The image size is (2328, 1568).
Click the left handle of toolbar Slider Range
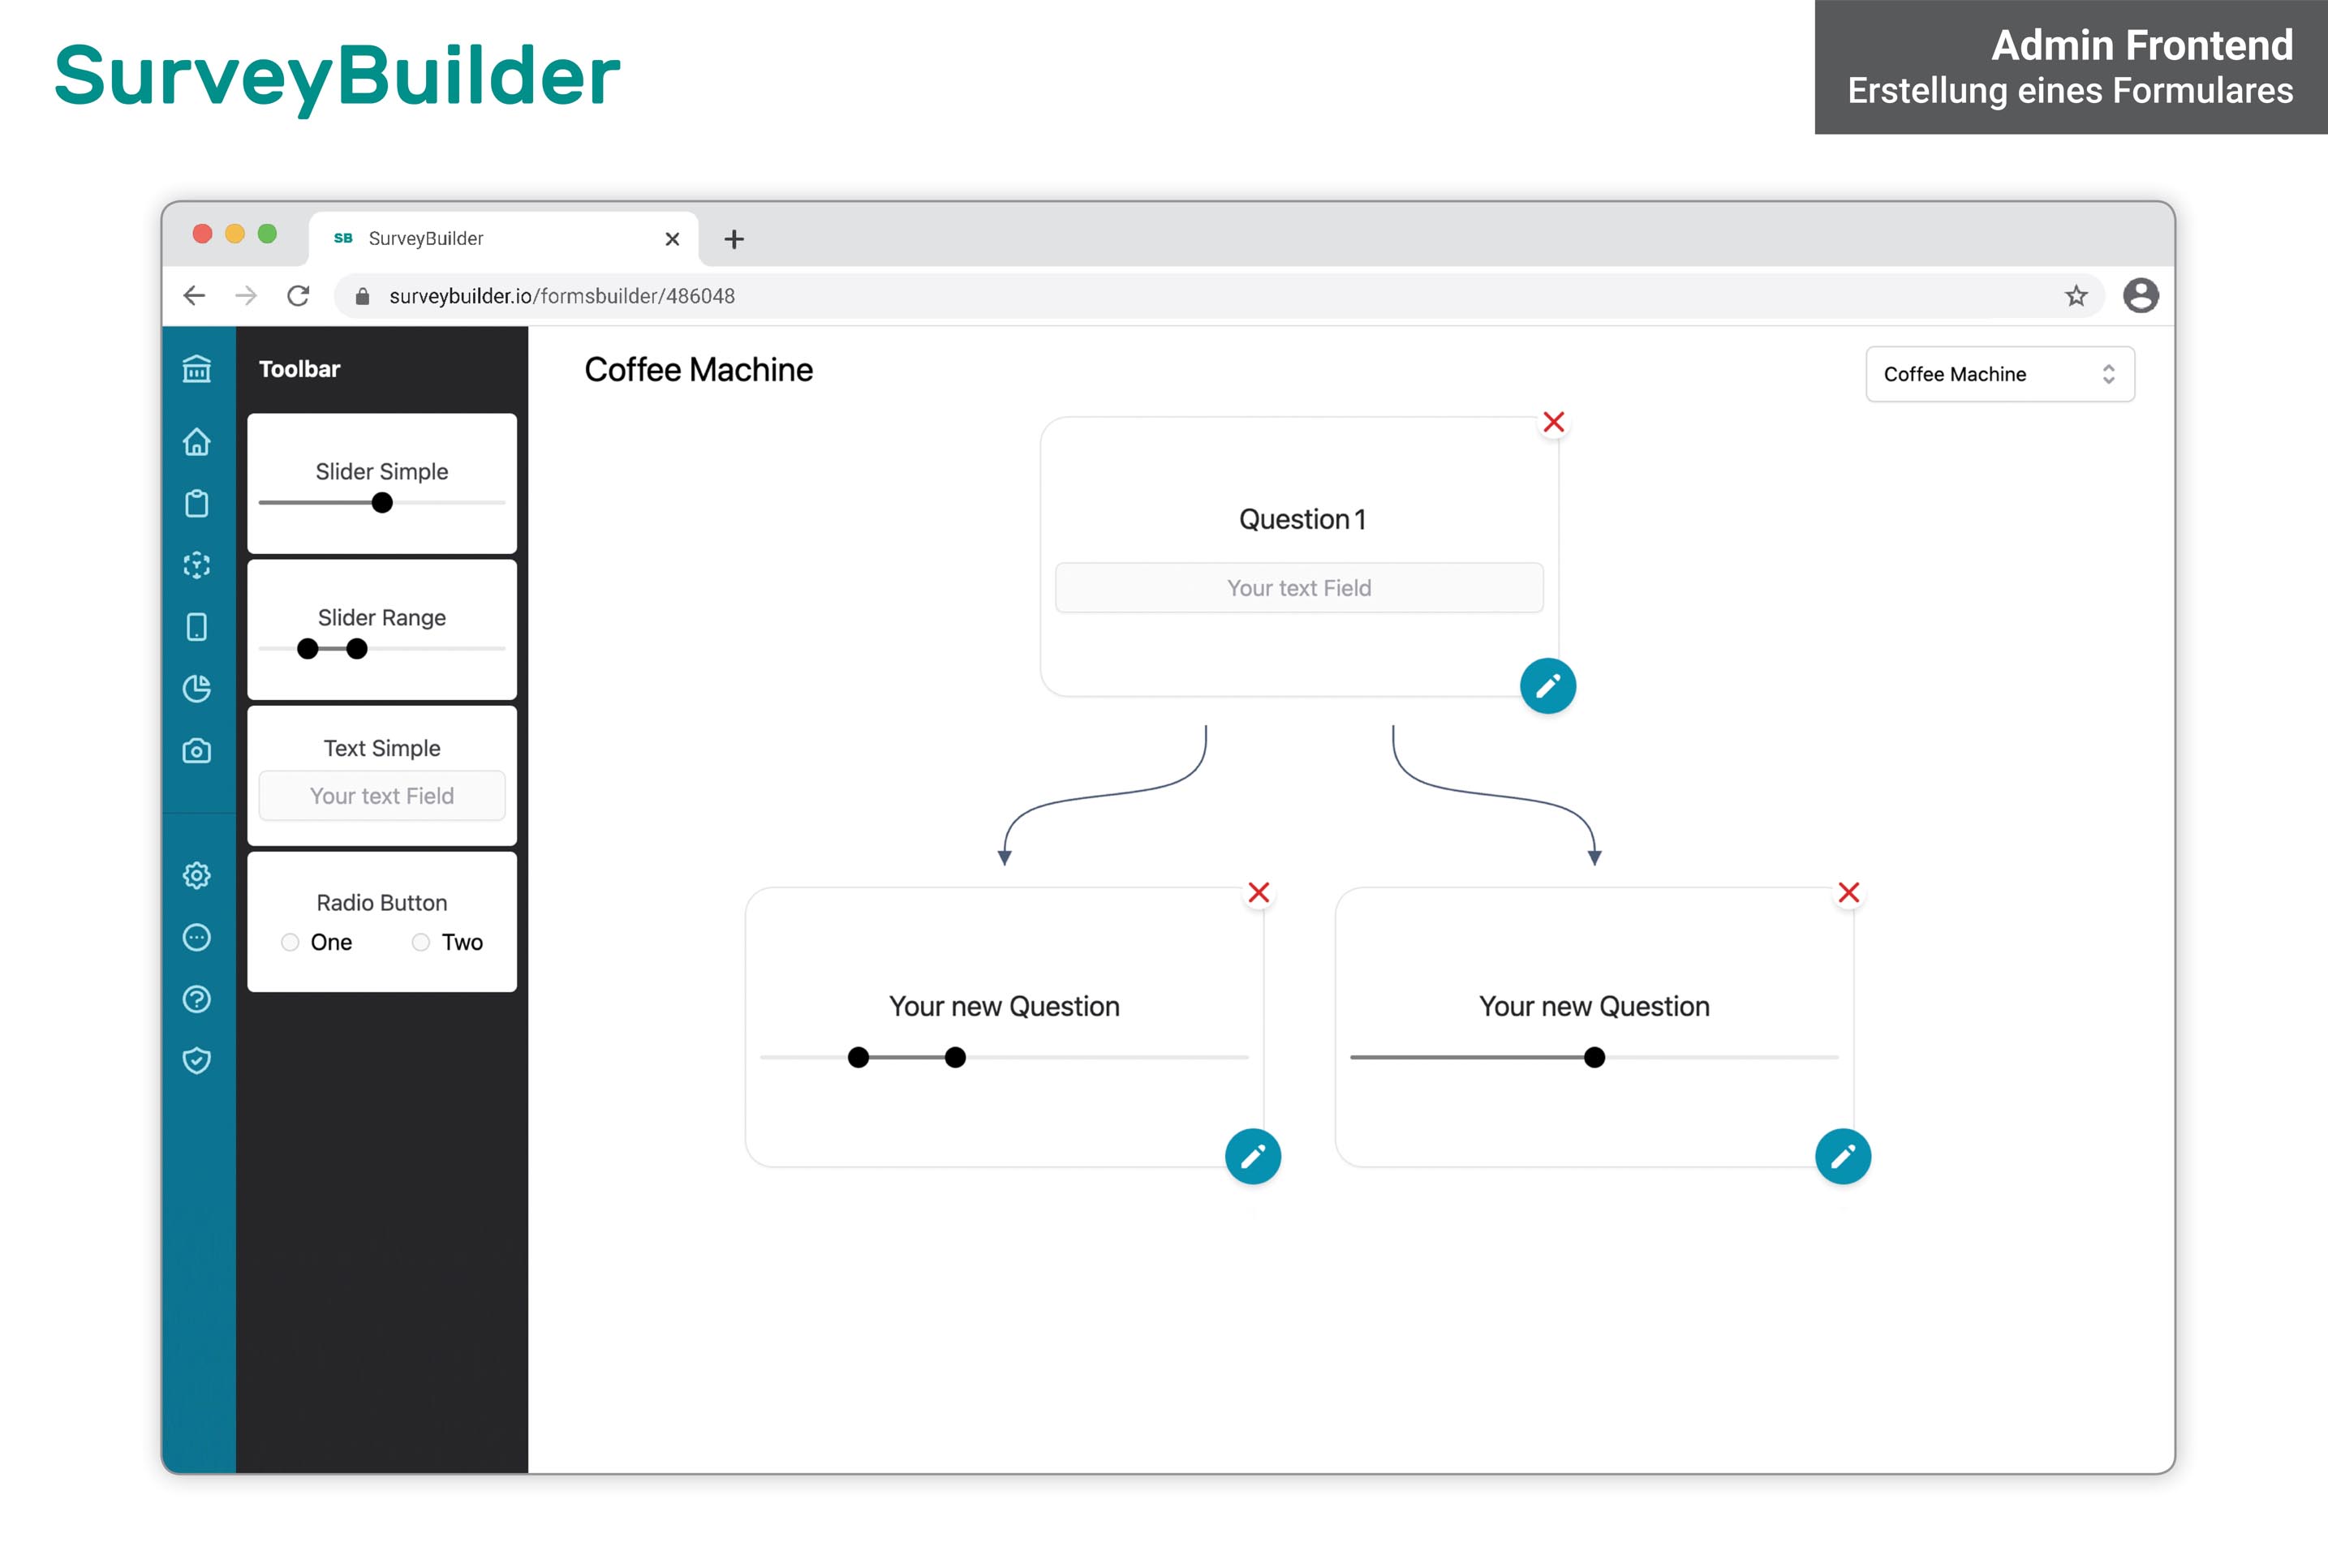pos(308,649)
